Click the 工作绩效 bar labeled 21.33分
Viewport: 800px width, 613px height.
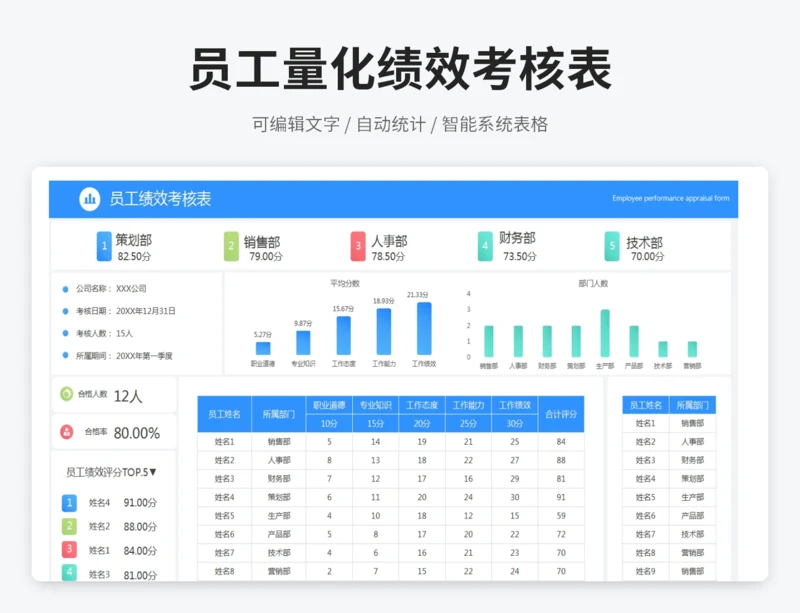click(424, 328)
